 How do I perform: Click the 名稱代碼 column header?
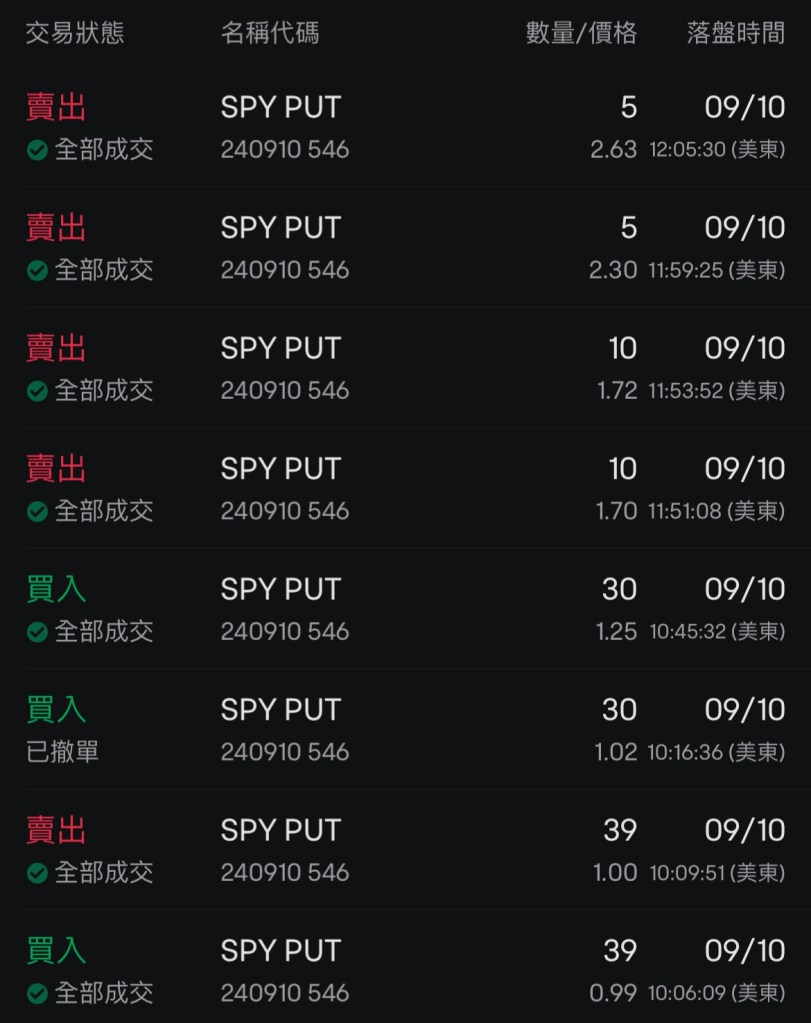tap(270, 33)
